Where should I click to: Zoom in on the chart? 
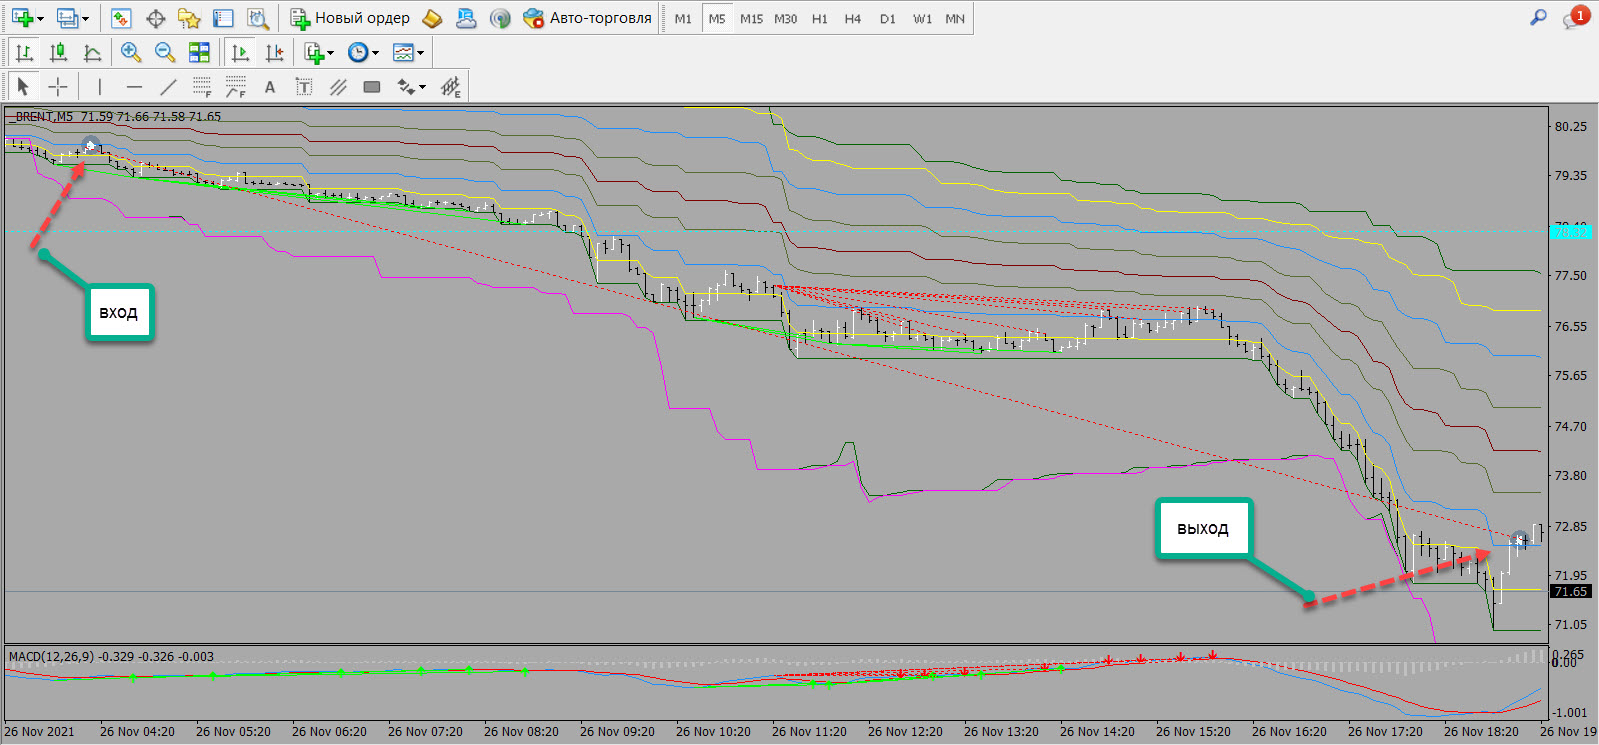(x=131, y=53)
